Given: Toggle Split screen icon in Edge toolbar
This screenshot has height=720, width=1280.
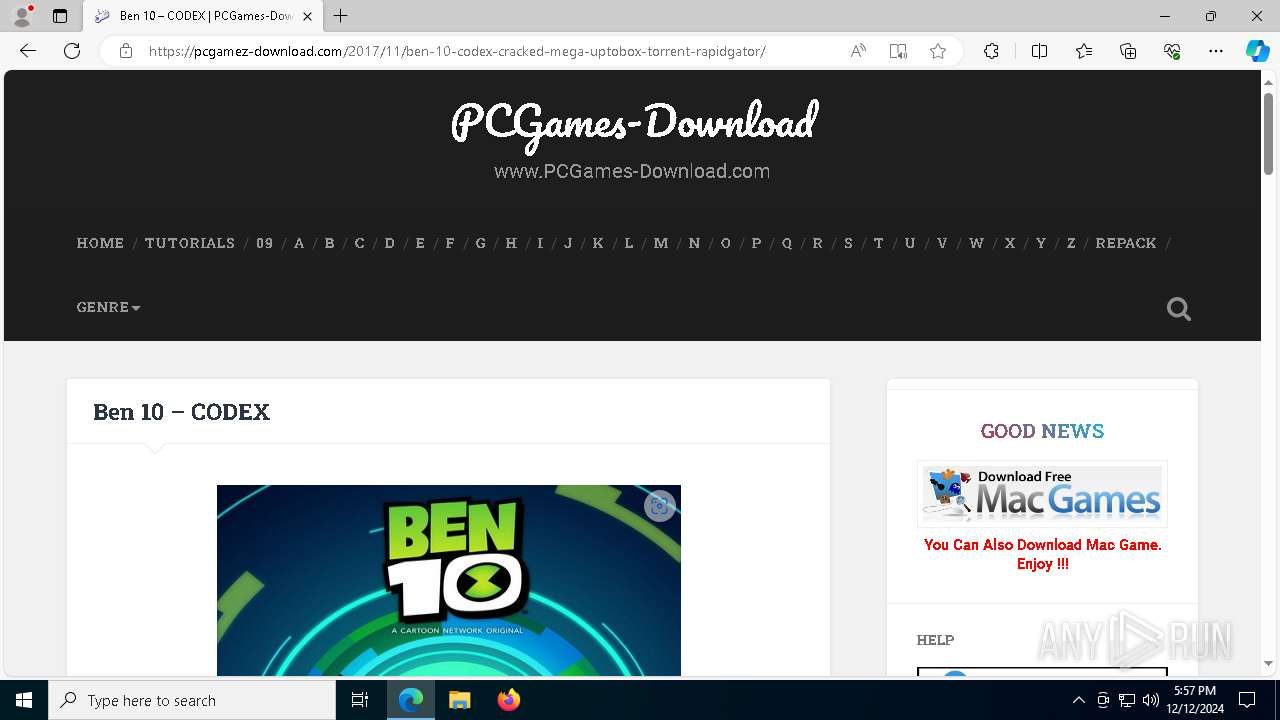Looking at the screenshot, I should 1039,51.
